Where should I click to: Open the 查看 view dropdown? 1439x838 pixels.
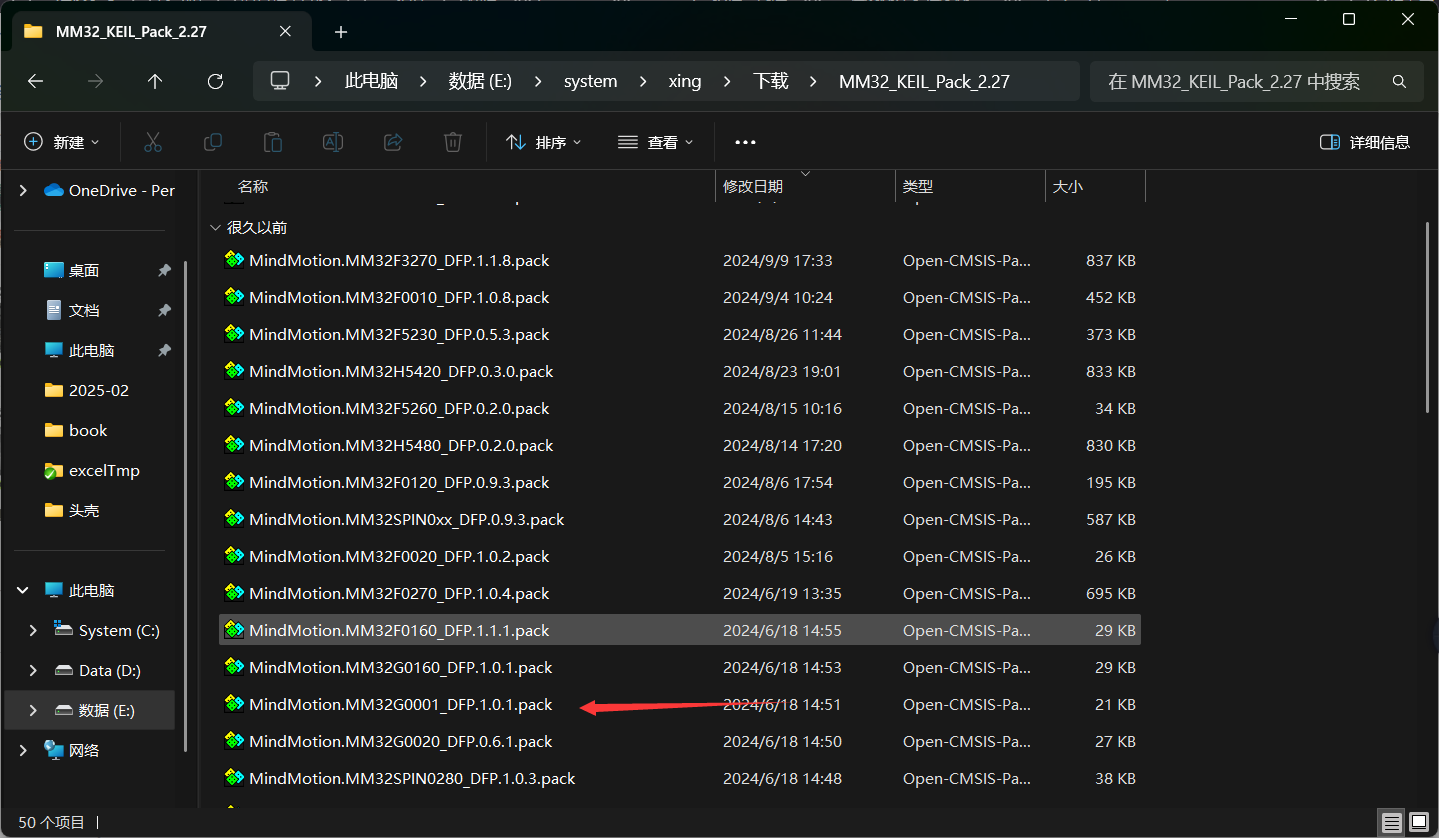656,142
